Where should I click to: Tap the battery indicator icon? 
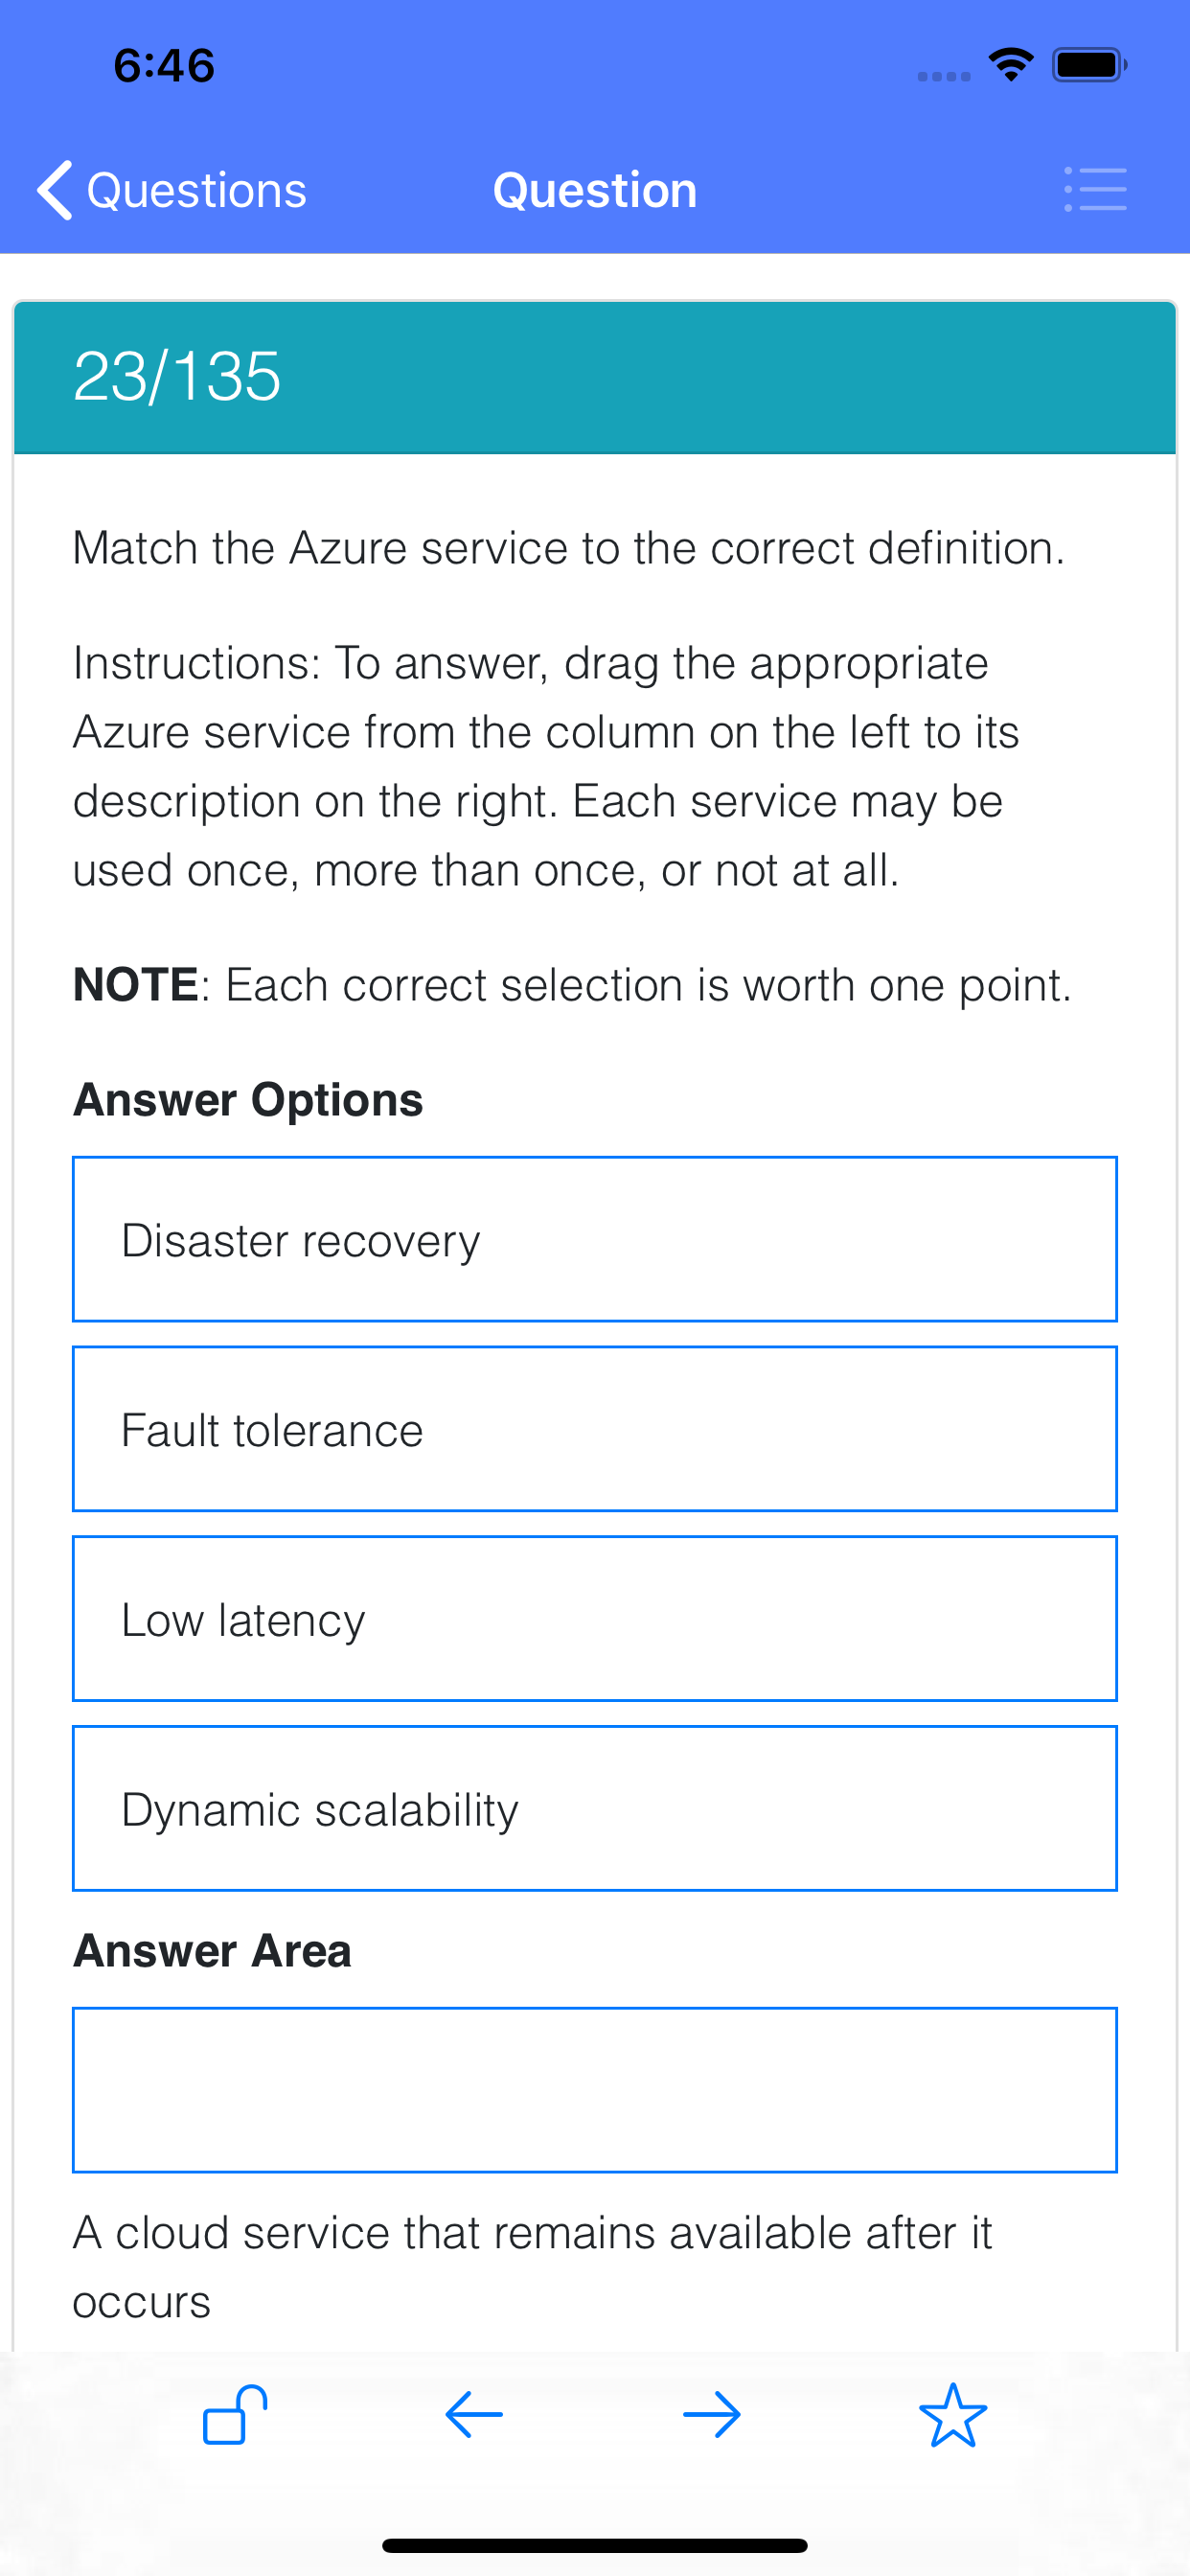[1089, 65]
